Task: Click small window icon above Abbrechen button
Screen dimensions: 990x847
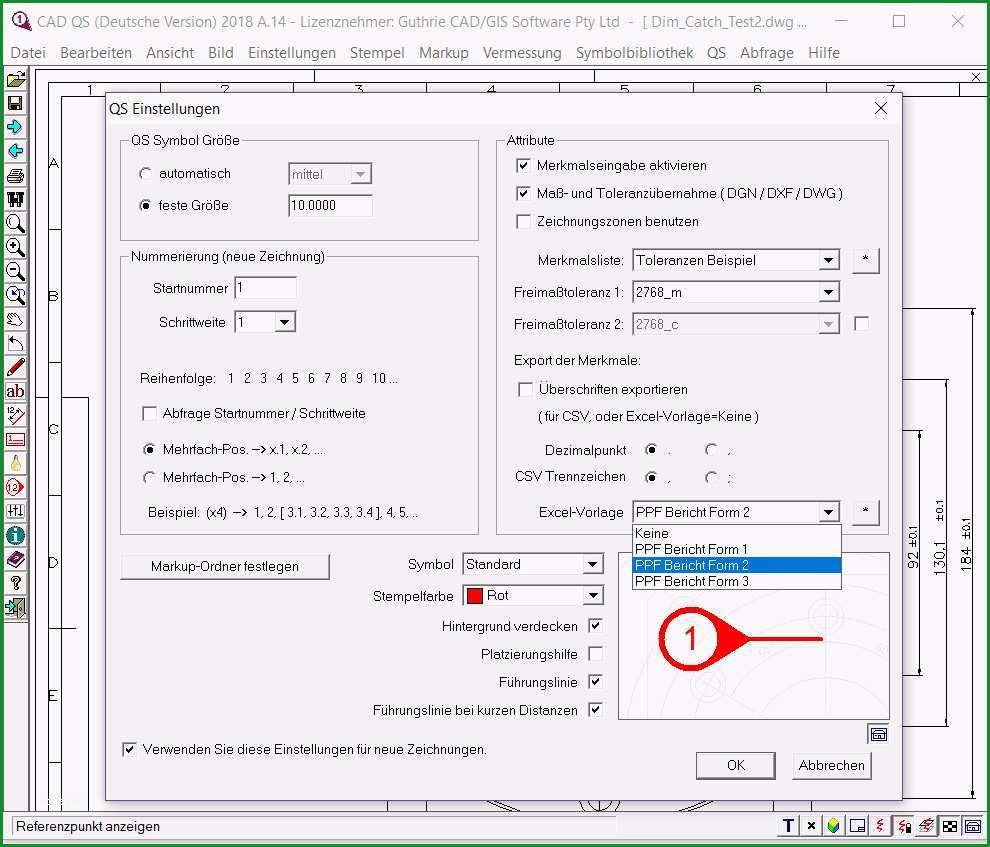Action: [878, 734]
